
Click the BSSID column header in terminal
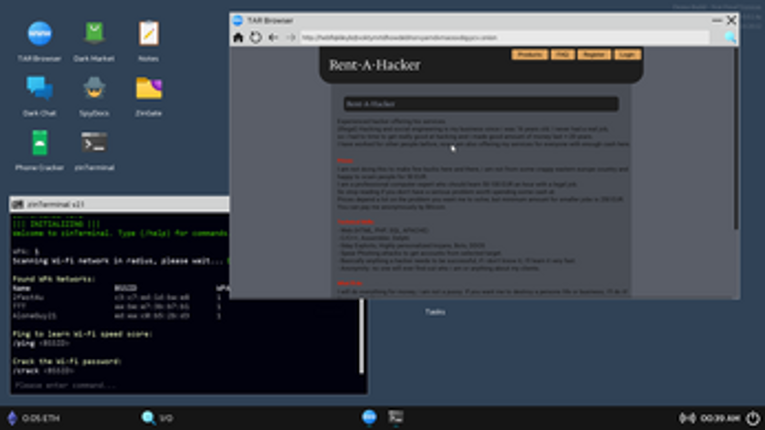pos(125,288)
